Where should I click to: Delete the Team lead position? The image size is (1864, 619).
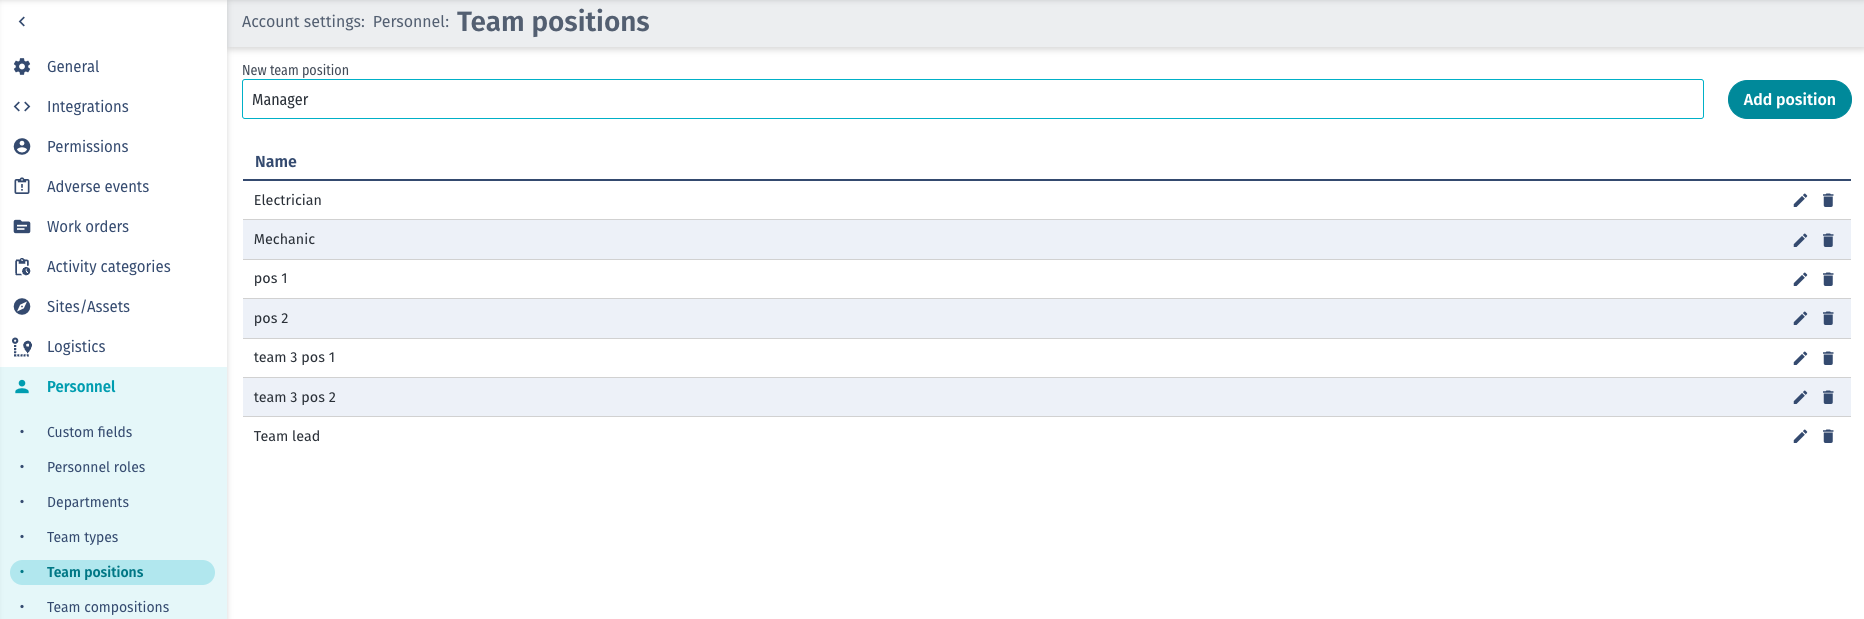tap(1828, 436)
